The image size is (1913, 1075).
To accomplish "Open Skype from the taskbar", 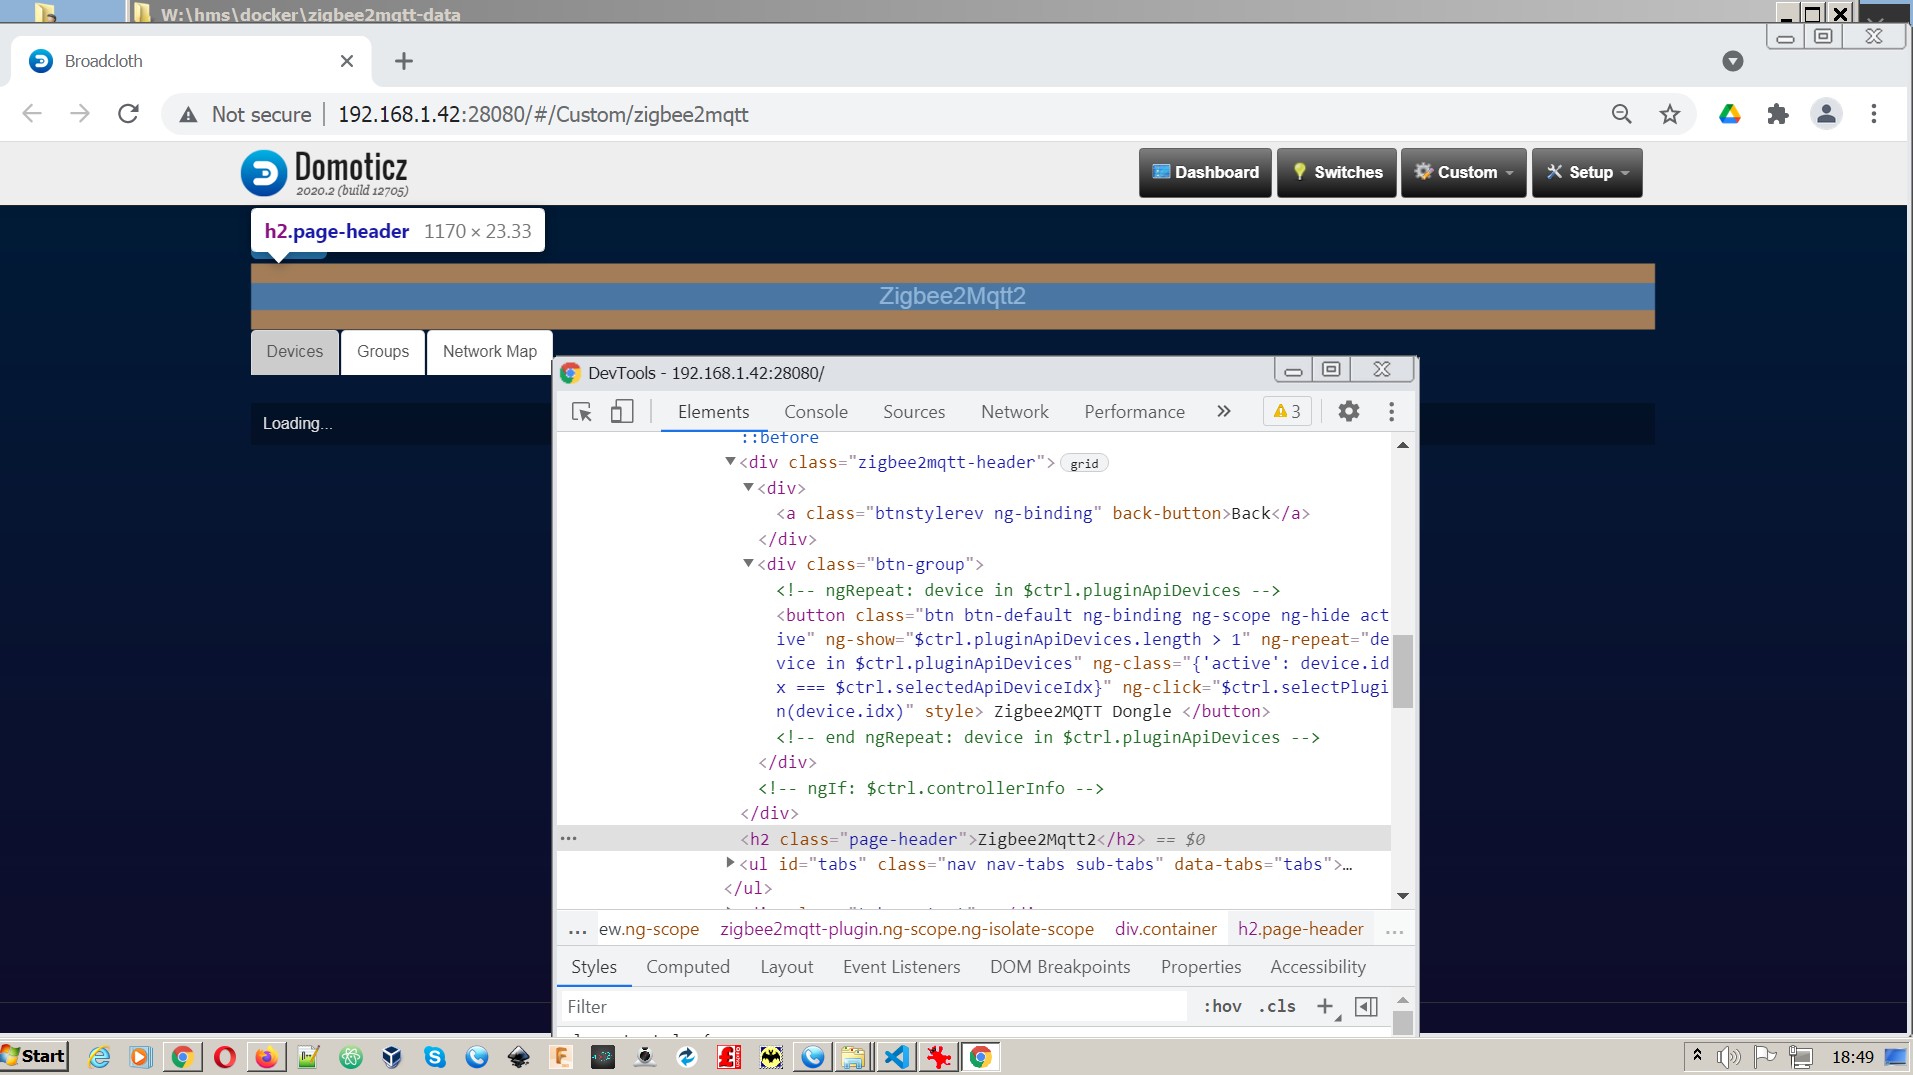I will [436, 1056].
